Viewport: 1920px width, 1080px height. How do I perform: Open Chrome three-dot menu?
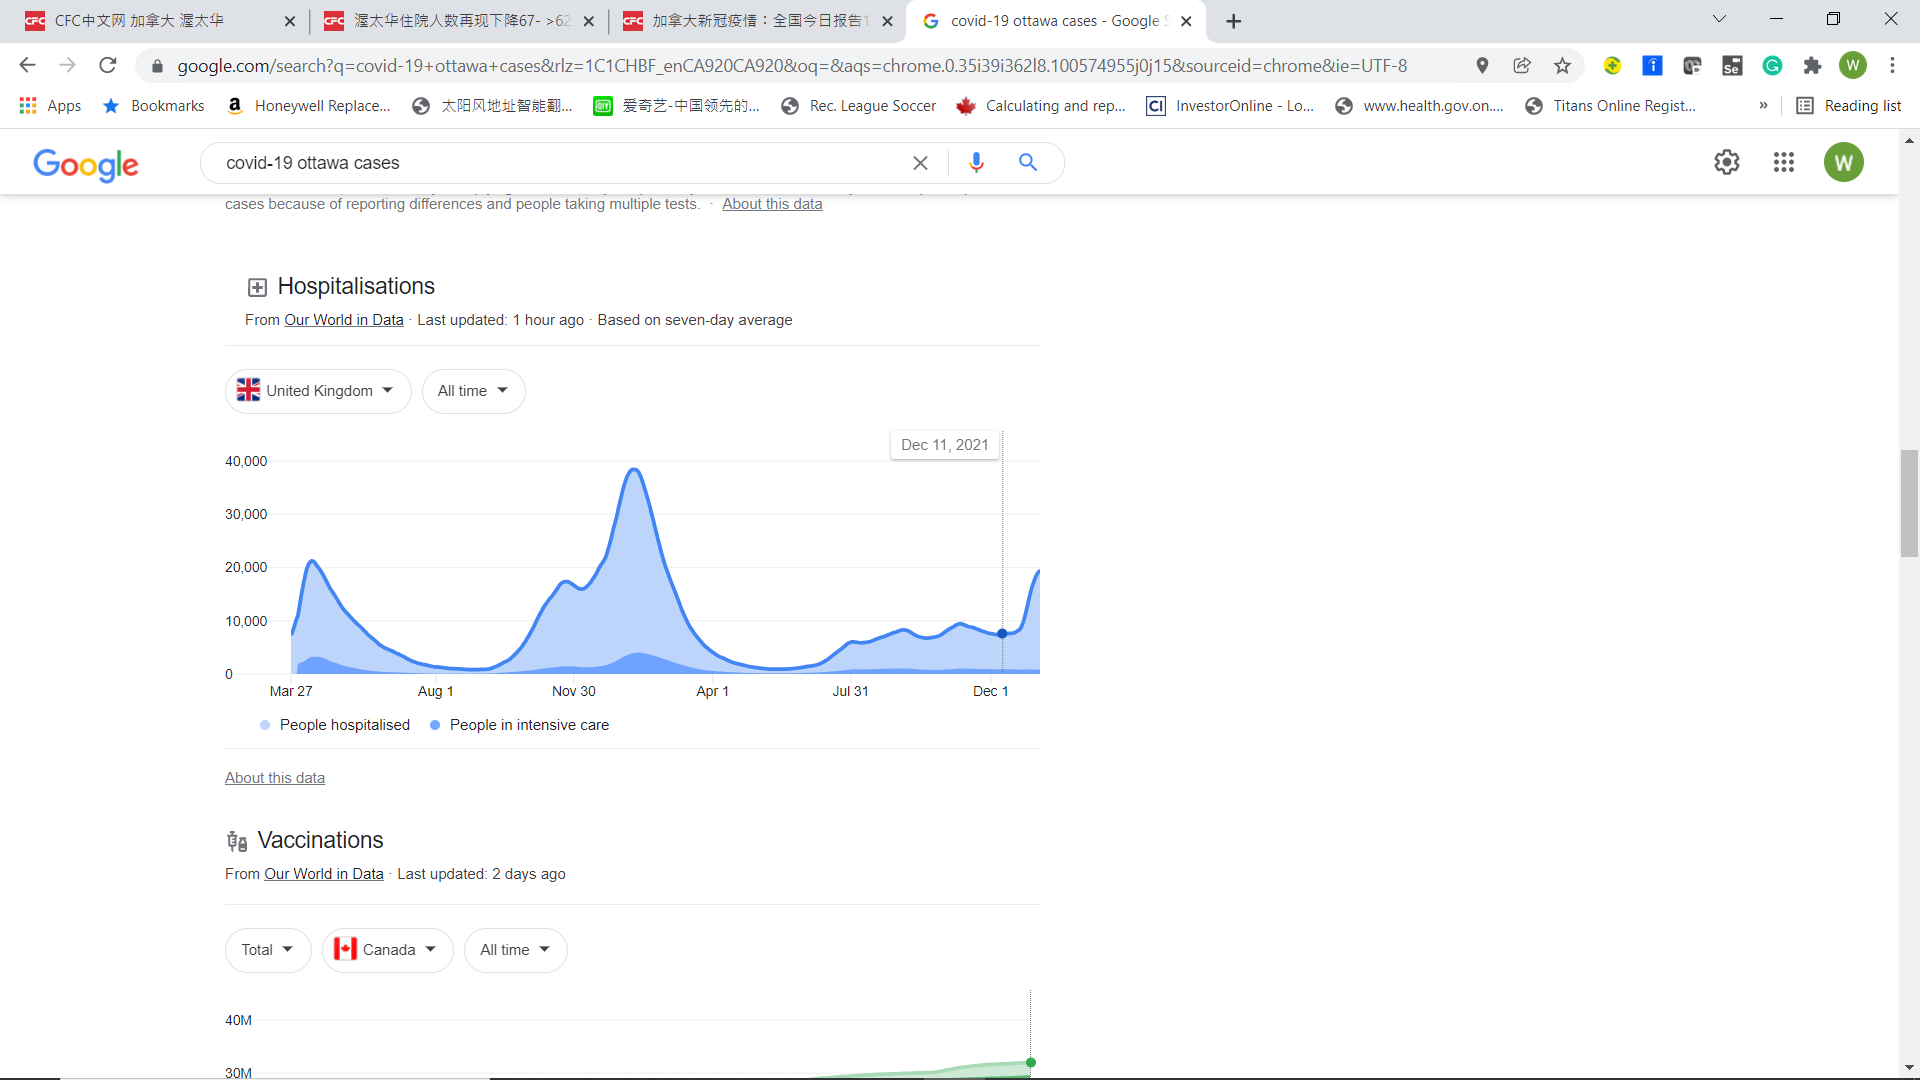(1892, 65)
